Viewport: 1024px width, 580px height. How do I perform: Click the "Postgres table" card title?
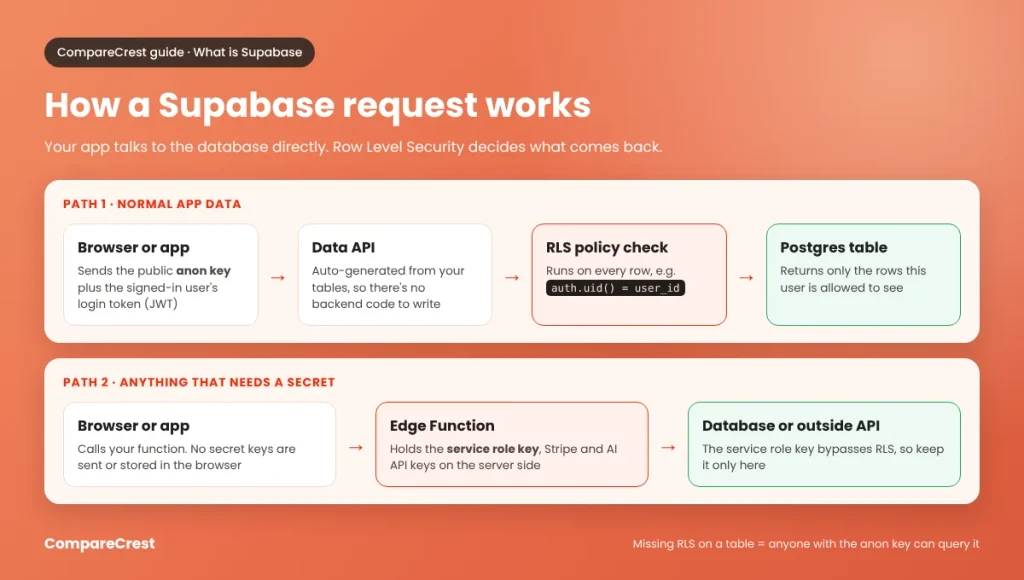pyautogui.click(x=833, y=248)
